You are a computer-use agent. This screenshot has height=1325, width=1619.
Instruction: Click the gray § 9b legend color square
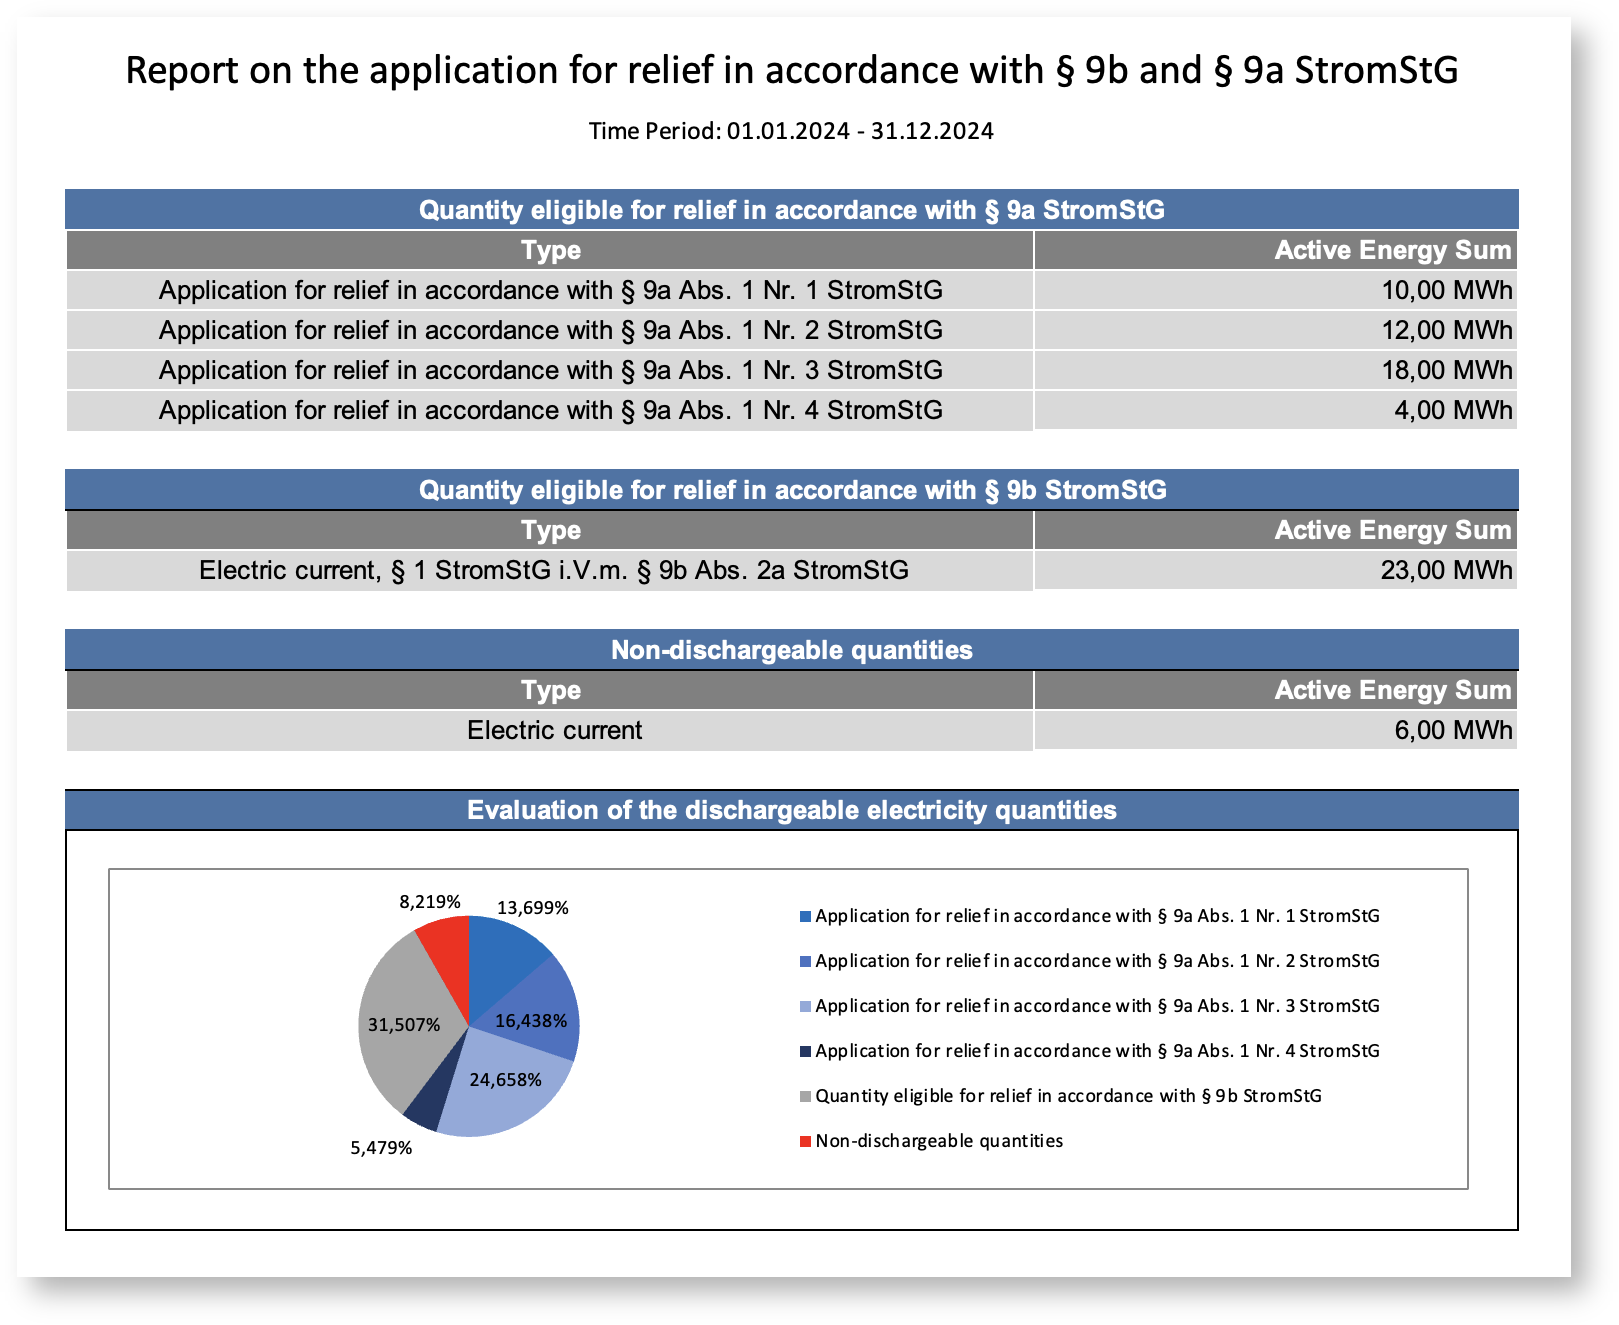pos(805,1096)
